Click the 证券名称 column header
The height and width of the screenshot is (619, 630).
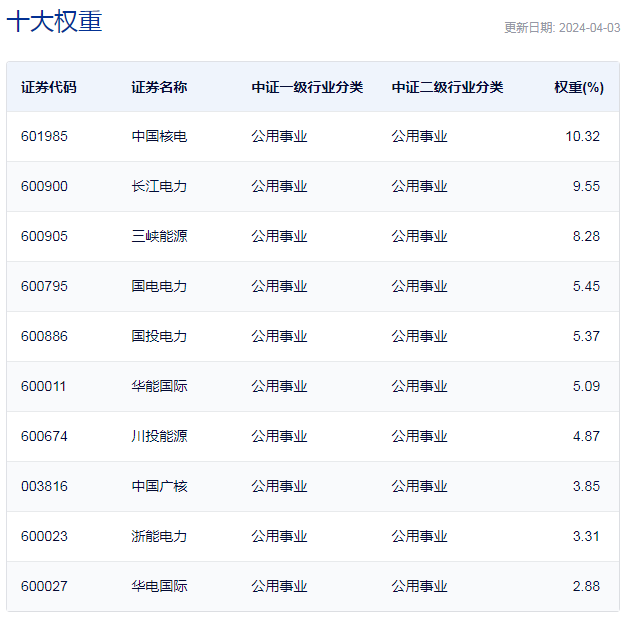159,87
